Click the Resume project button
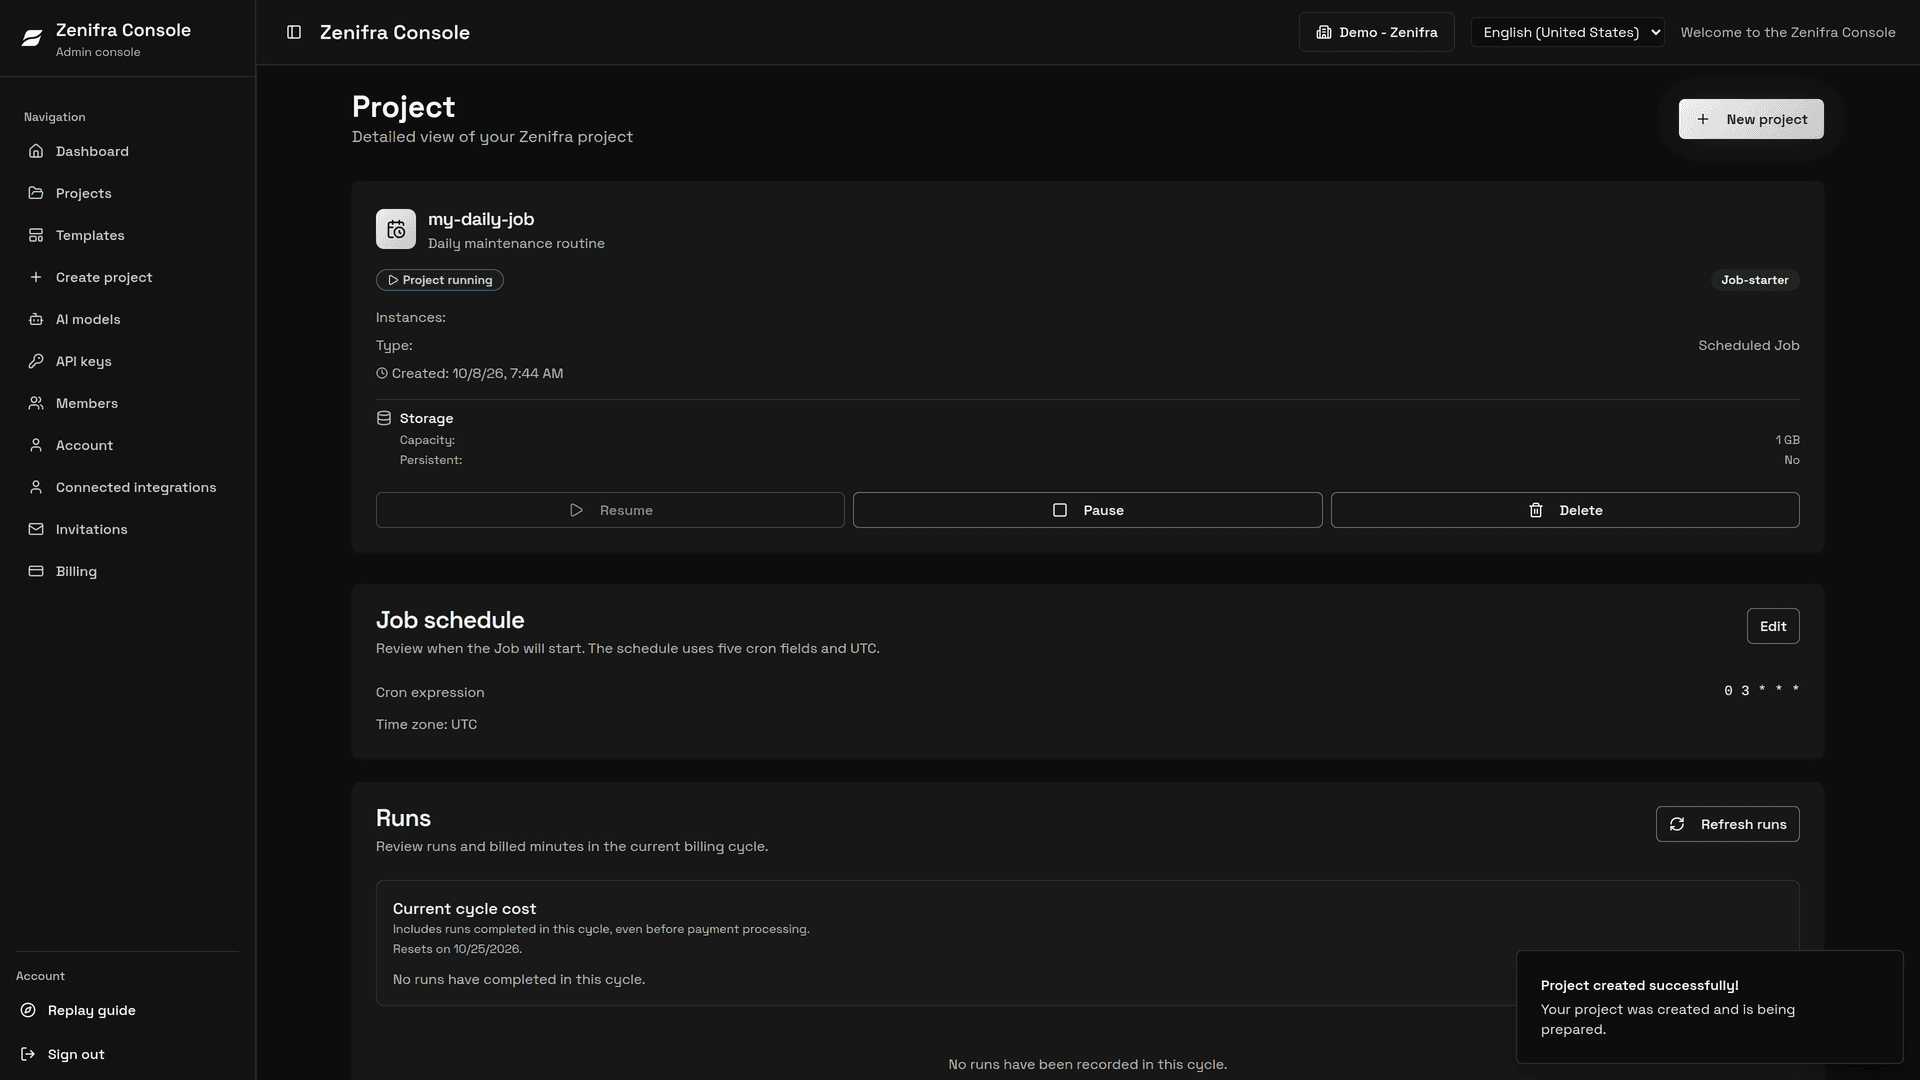The height and width of the screenshot is (1080, 1920). [x=610, y=510]
